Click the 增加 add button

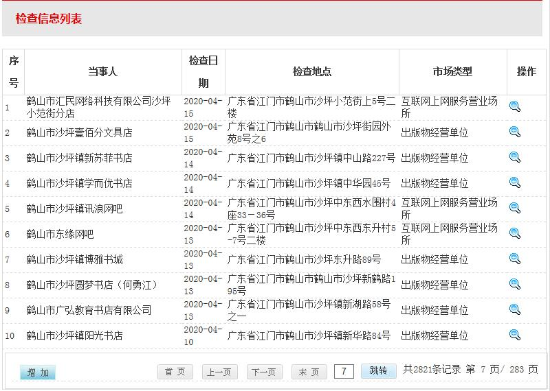point(38,372)
